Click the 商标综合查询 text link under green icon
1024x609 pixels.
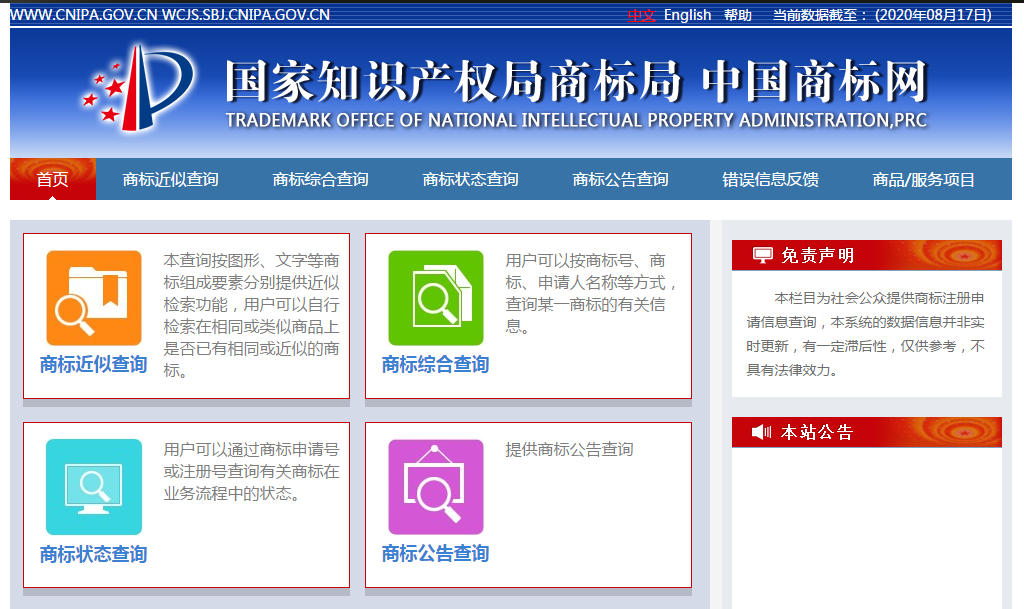pos(434,365)
